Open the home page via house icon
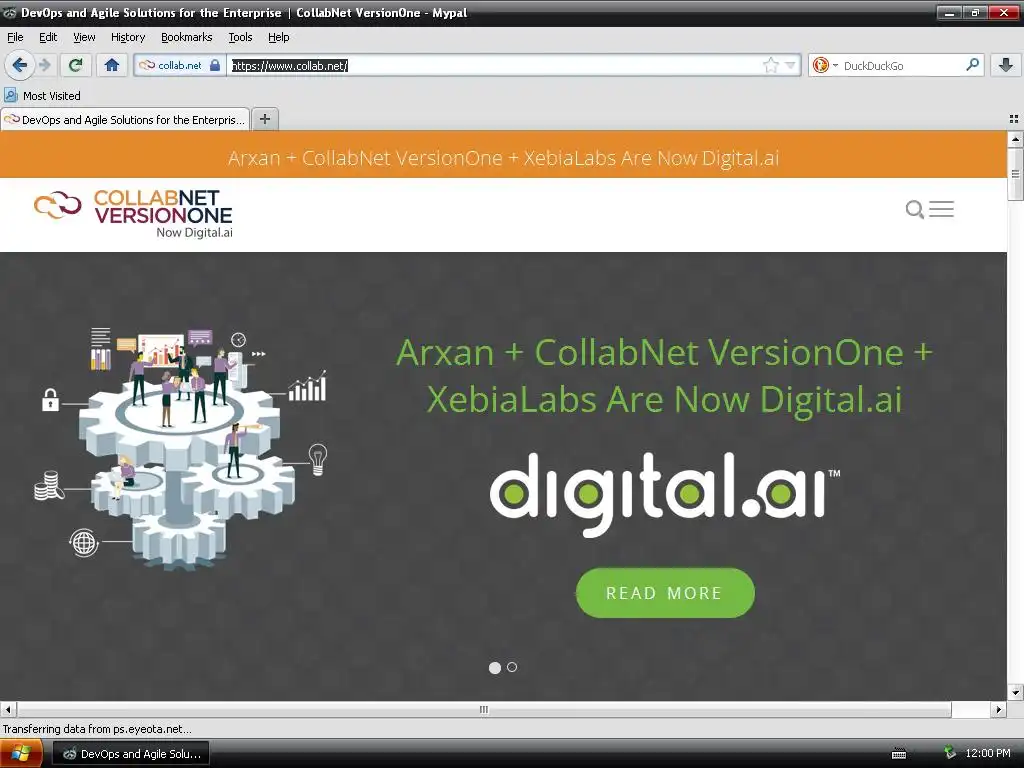The width and height of the screenshot is (1024, 768). coord(112,65)
